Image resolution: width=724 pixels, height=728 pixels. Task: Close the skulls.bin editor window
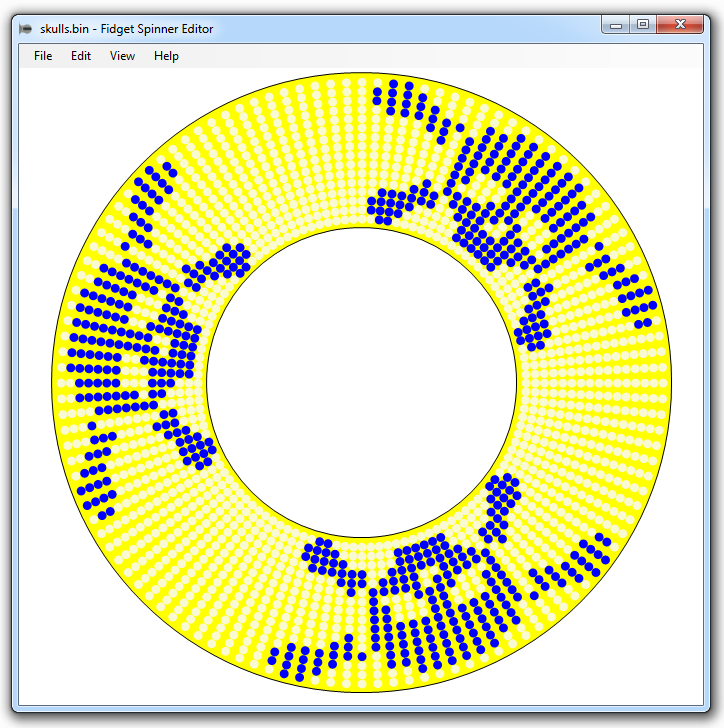click(x=680, y=25)
